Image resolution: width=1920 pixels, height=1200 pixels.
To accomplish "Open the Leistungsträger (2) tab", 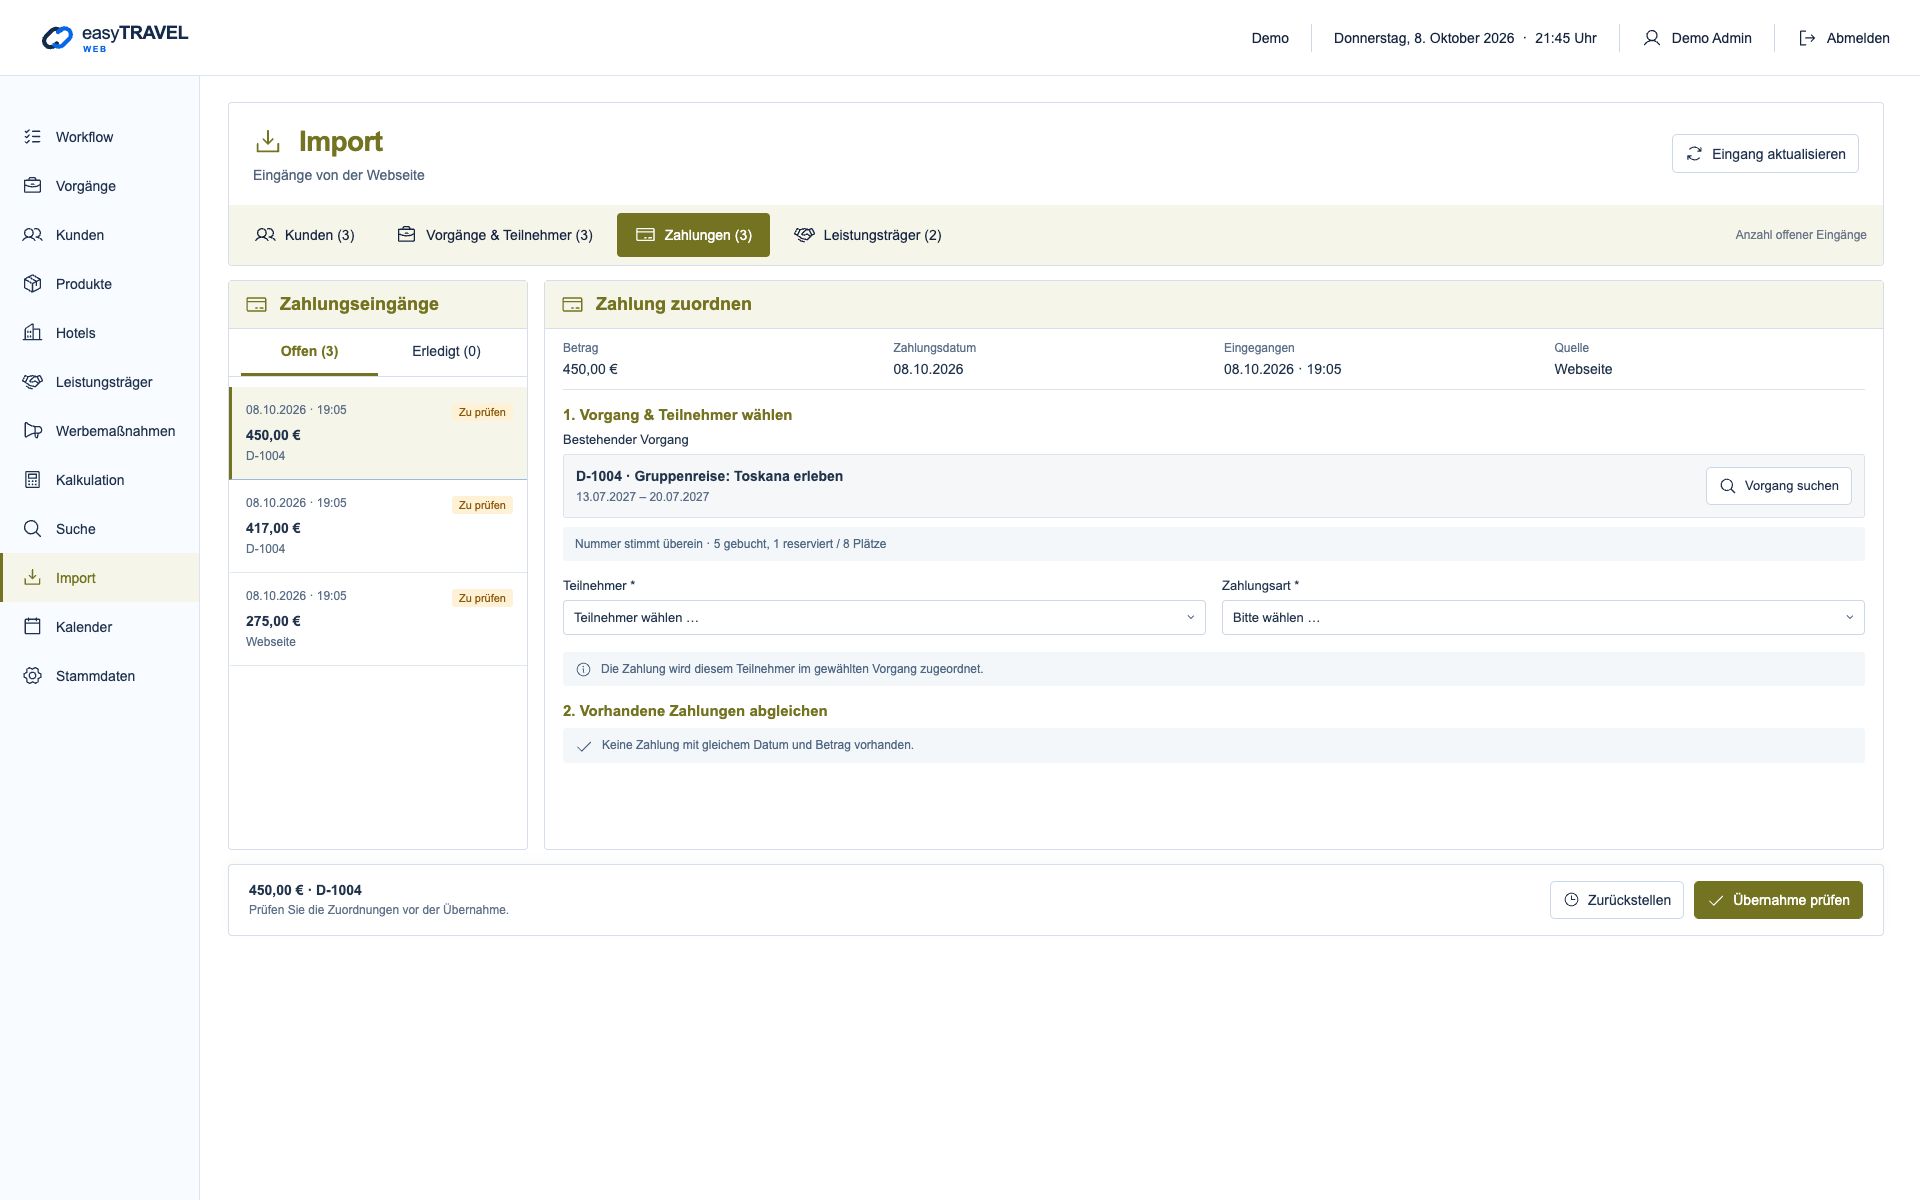I will [868, 235].
